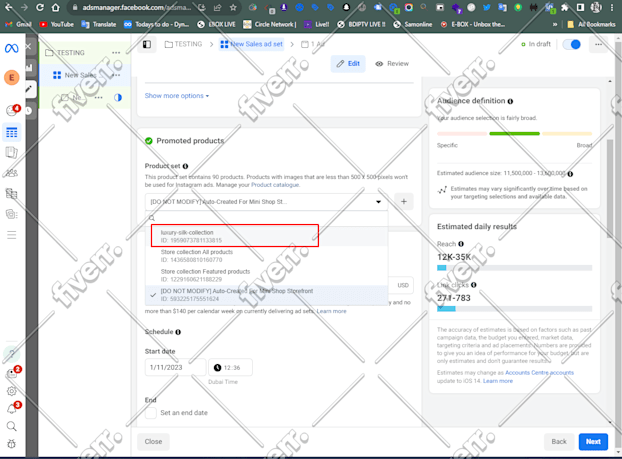Open the audiences people icon in sidebar

point(12,173)
